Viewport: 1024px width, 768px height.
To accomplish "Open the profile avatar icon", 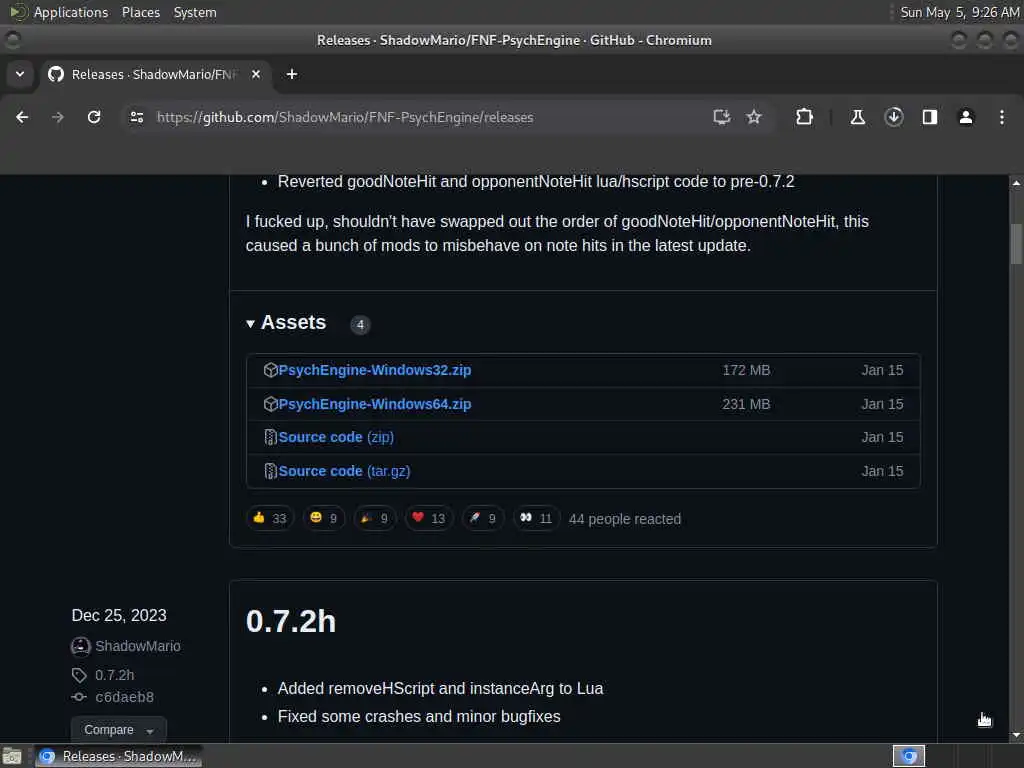I will [965, 118].
